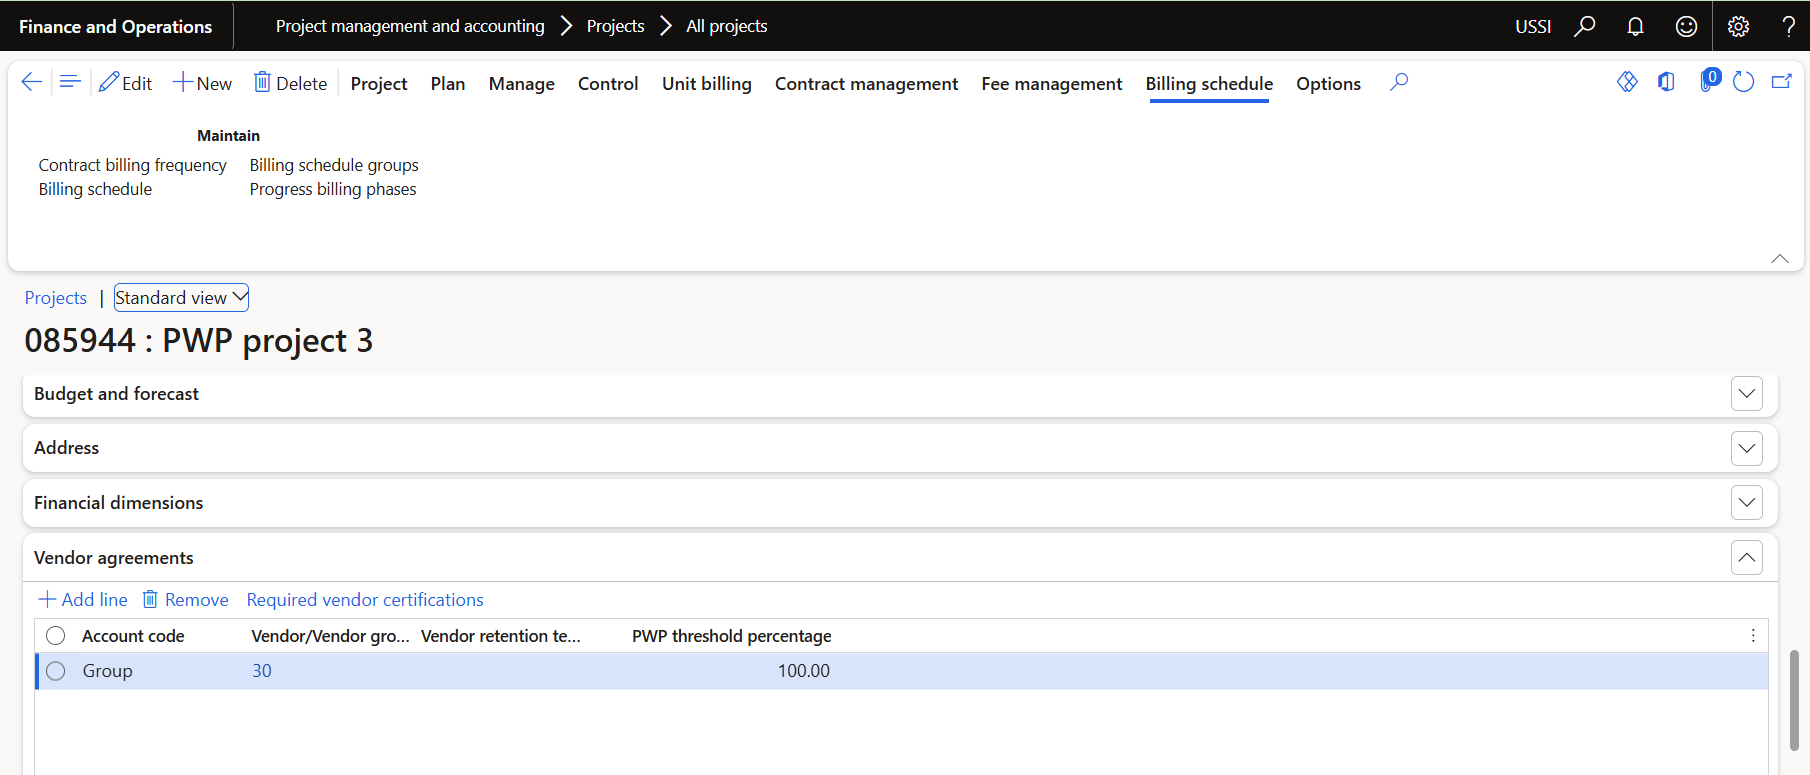1810x775 pixels.
Task: Click the notification bell icon
Action: point(1635,26)
